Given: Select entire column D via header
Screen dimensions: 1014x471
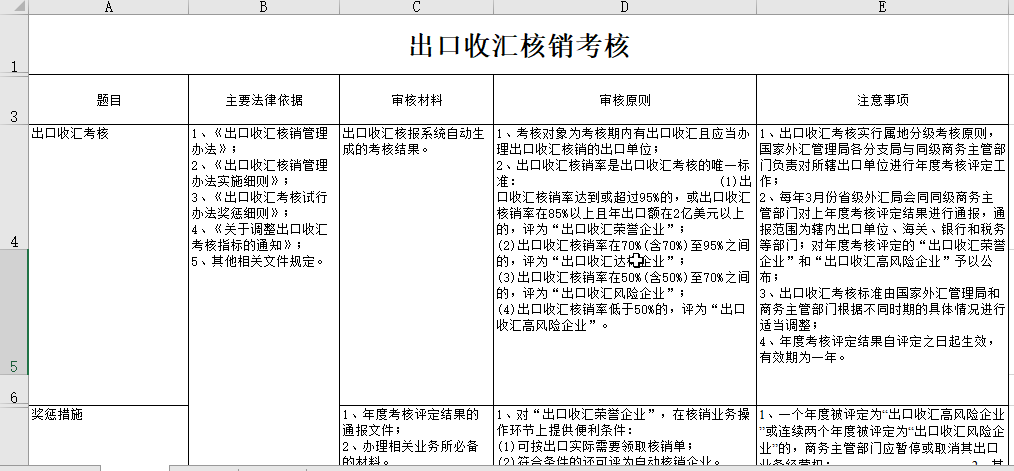Looking at the screenshot, I should click(624, 7).
